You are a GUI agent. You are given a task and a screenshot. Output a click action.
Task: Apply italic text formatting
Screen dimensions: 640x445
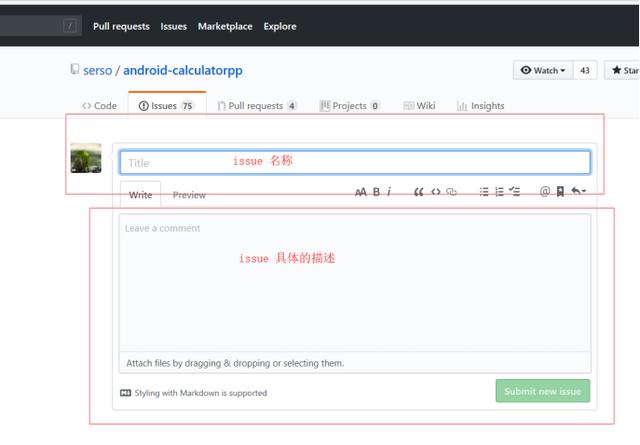click(389, 192)
